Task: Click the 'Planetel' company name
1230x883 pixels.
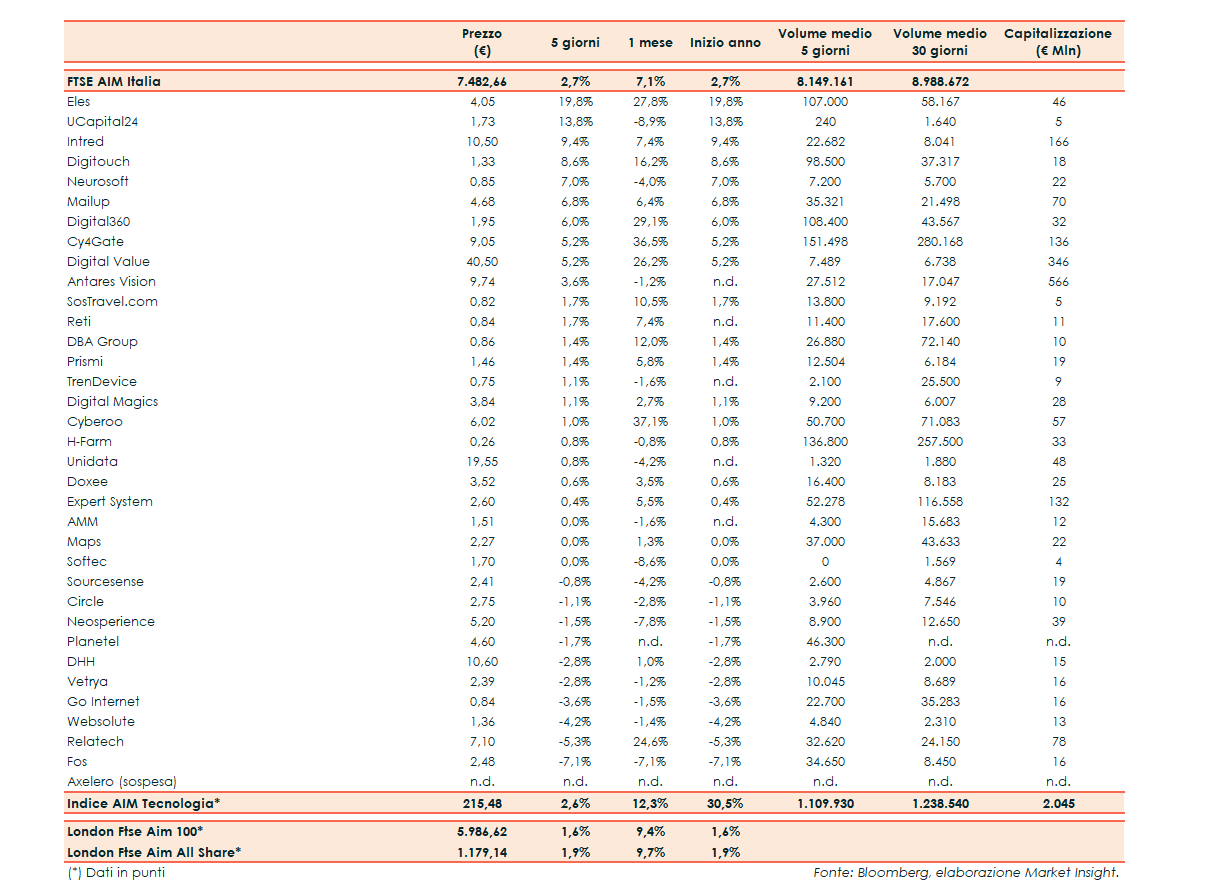Action: (x=93, y=642)
